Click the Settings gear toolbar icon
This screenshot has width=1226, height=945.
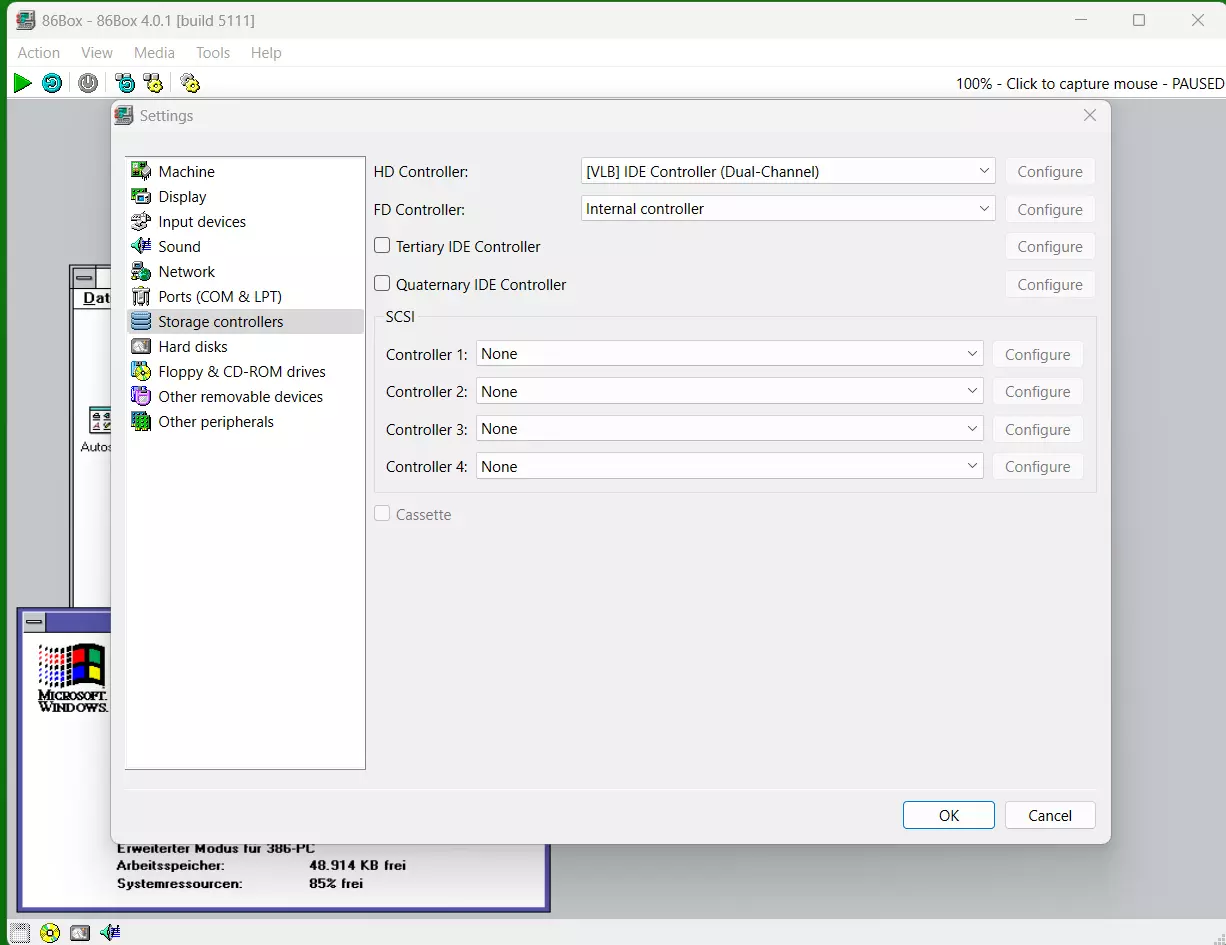click(189, 84)
